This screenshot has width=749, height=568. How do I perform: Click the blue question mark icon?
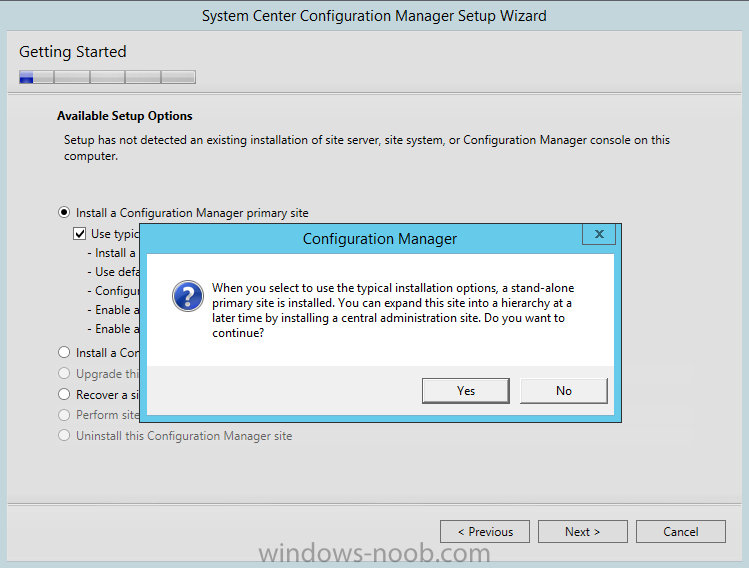pyautogui.click(x=188, y=296)
